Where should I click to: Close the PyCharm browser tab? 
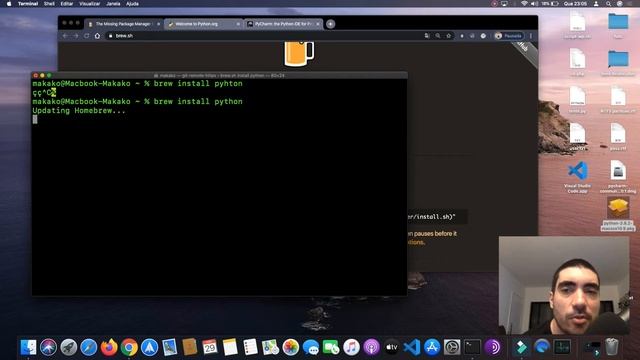point(318,24)
